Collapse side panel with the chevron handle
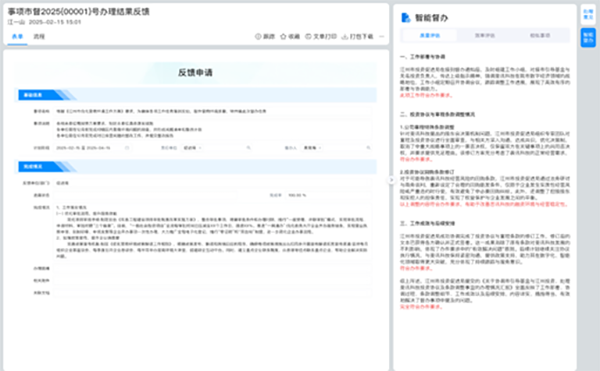 click(x=391, y=180)
